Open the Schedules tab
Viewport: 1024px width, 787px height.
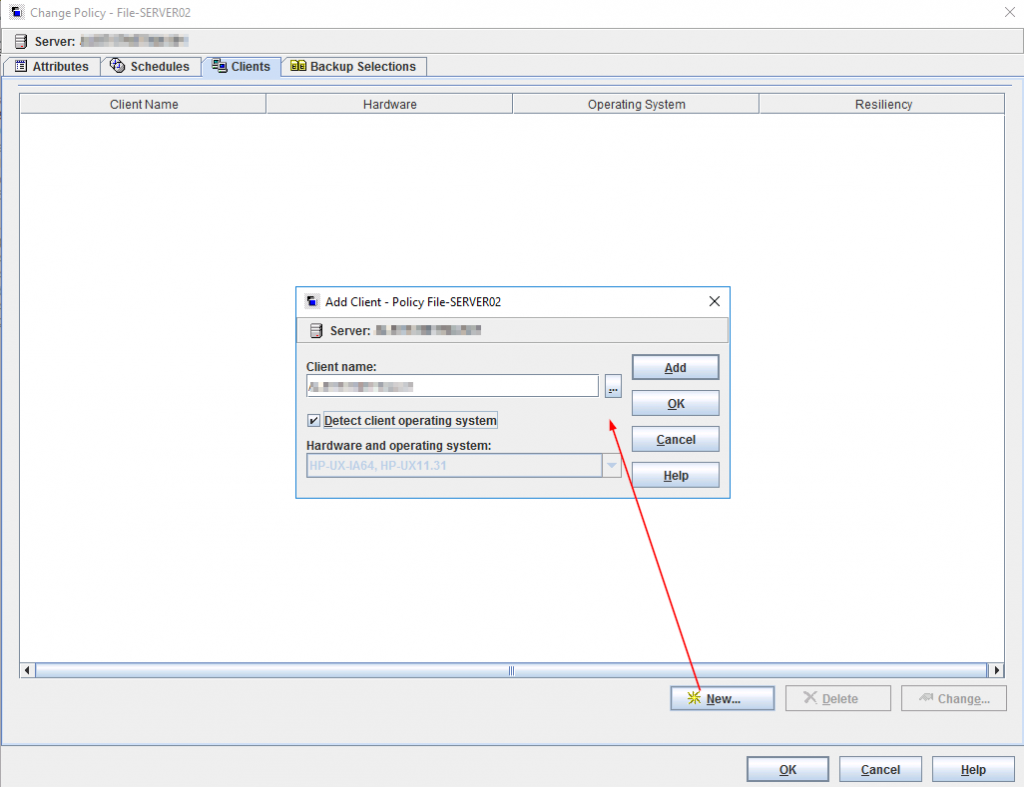click(150, 67)
